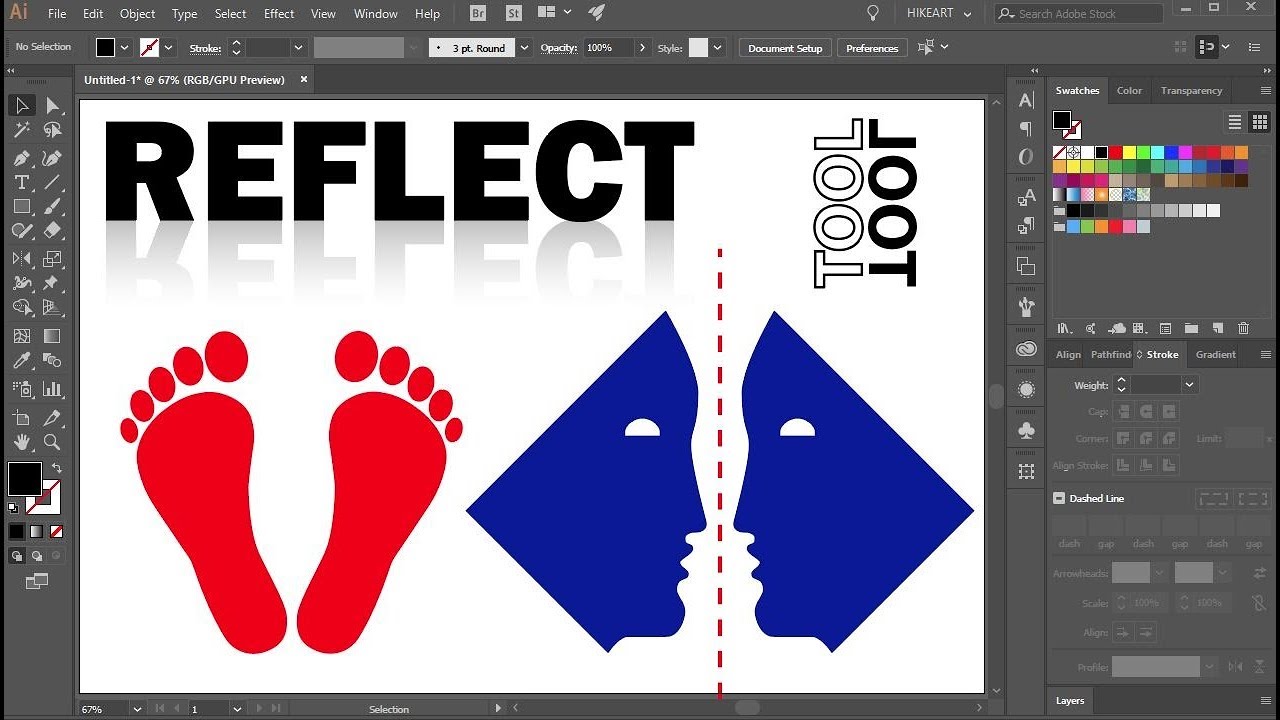Enable the Dashed Line option

[x=1059, y=498]
